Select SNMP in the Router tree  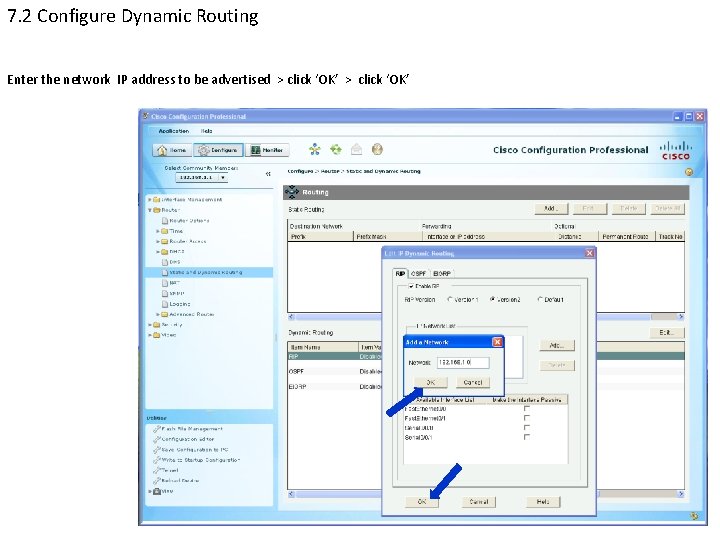point(173,293)
